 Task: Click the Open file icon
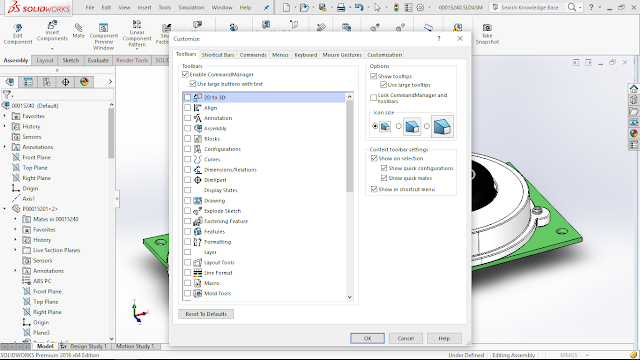click(x=304, y=7)
